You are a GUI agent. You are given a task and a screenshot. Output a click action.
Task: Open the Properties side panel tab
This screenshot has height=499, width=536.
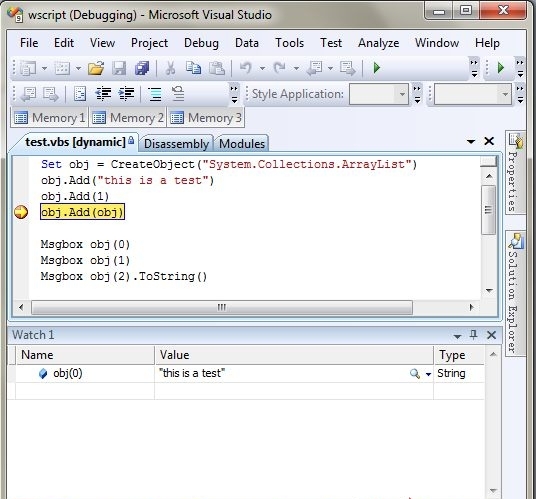coord(515,173)
